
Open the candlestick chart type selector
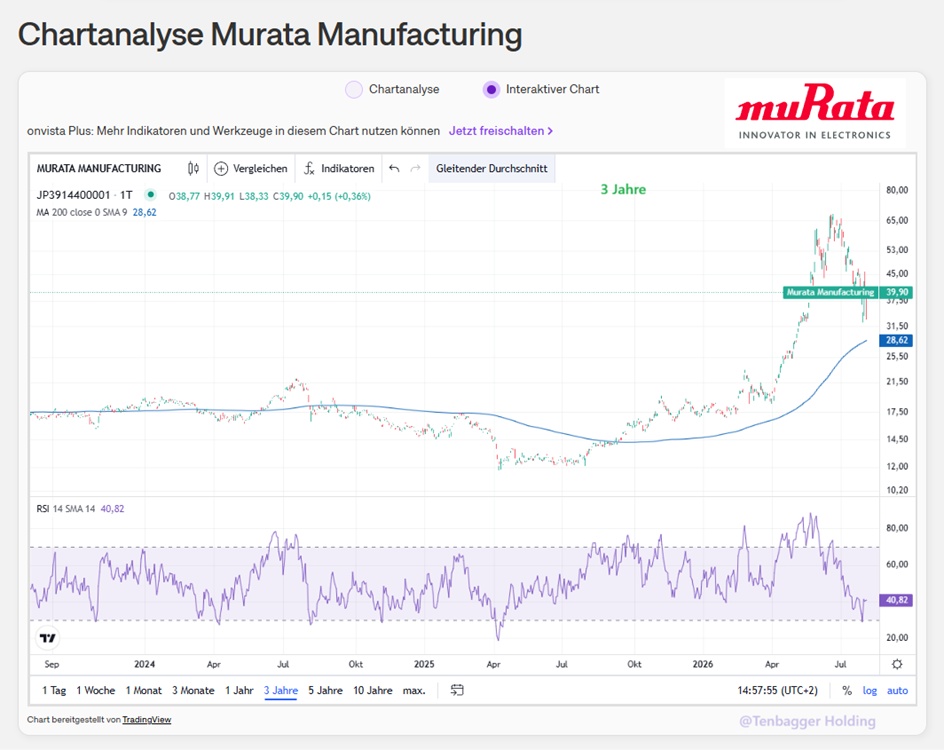[193, 169]
